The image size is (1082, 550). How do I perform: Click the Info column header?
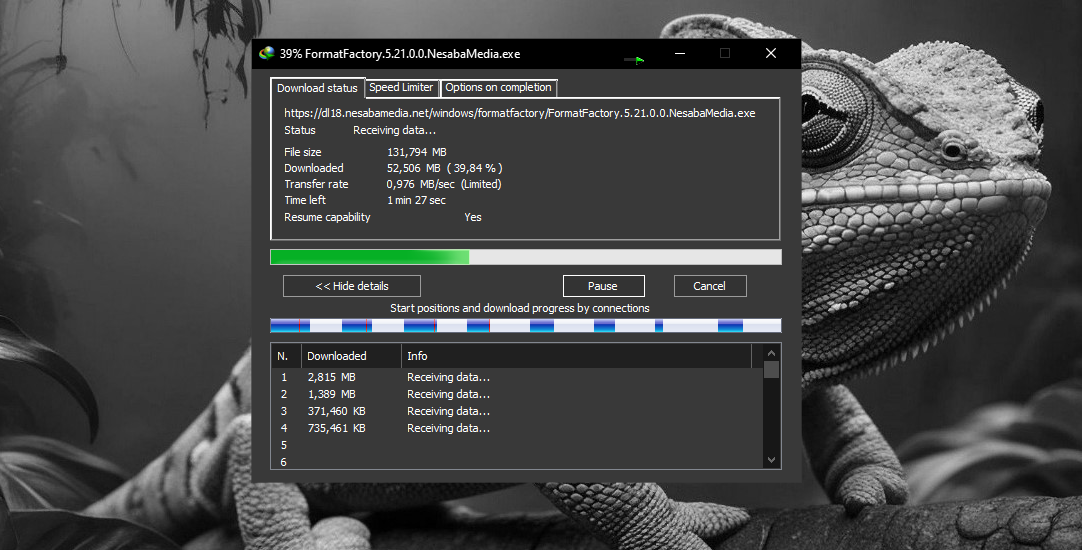(576, 356)
